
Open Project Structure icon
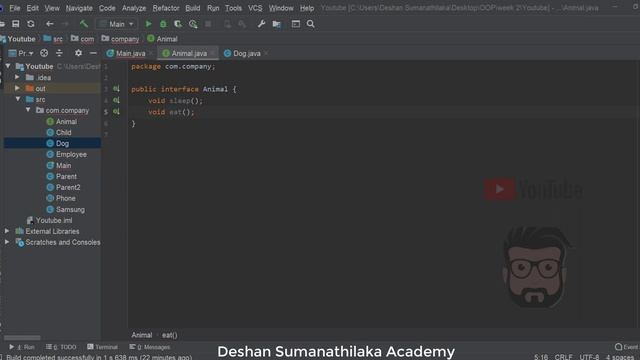coord(276,24)
